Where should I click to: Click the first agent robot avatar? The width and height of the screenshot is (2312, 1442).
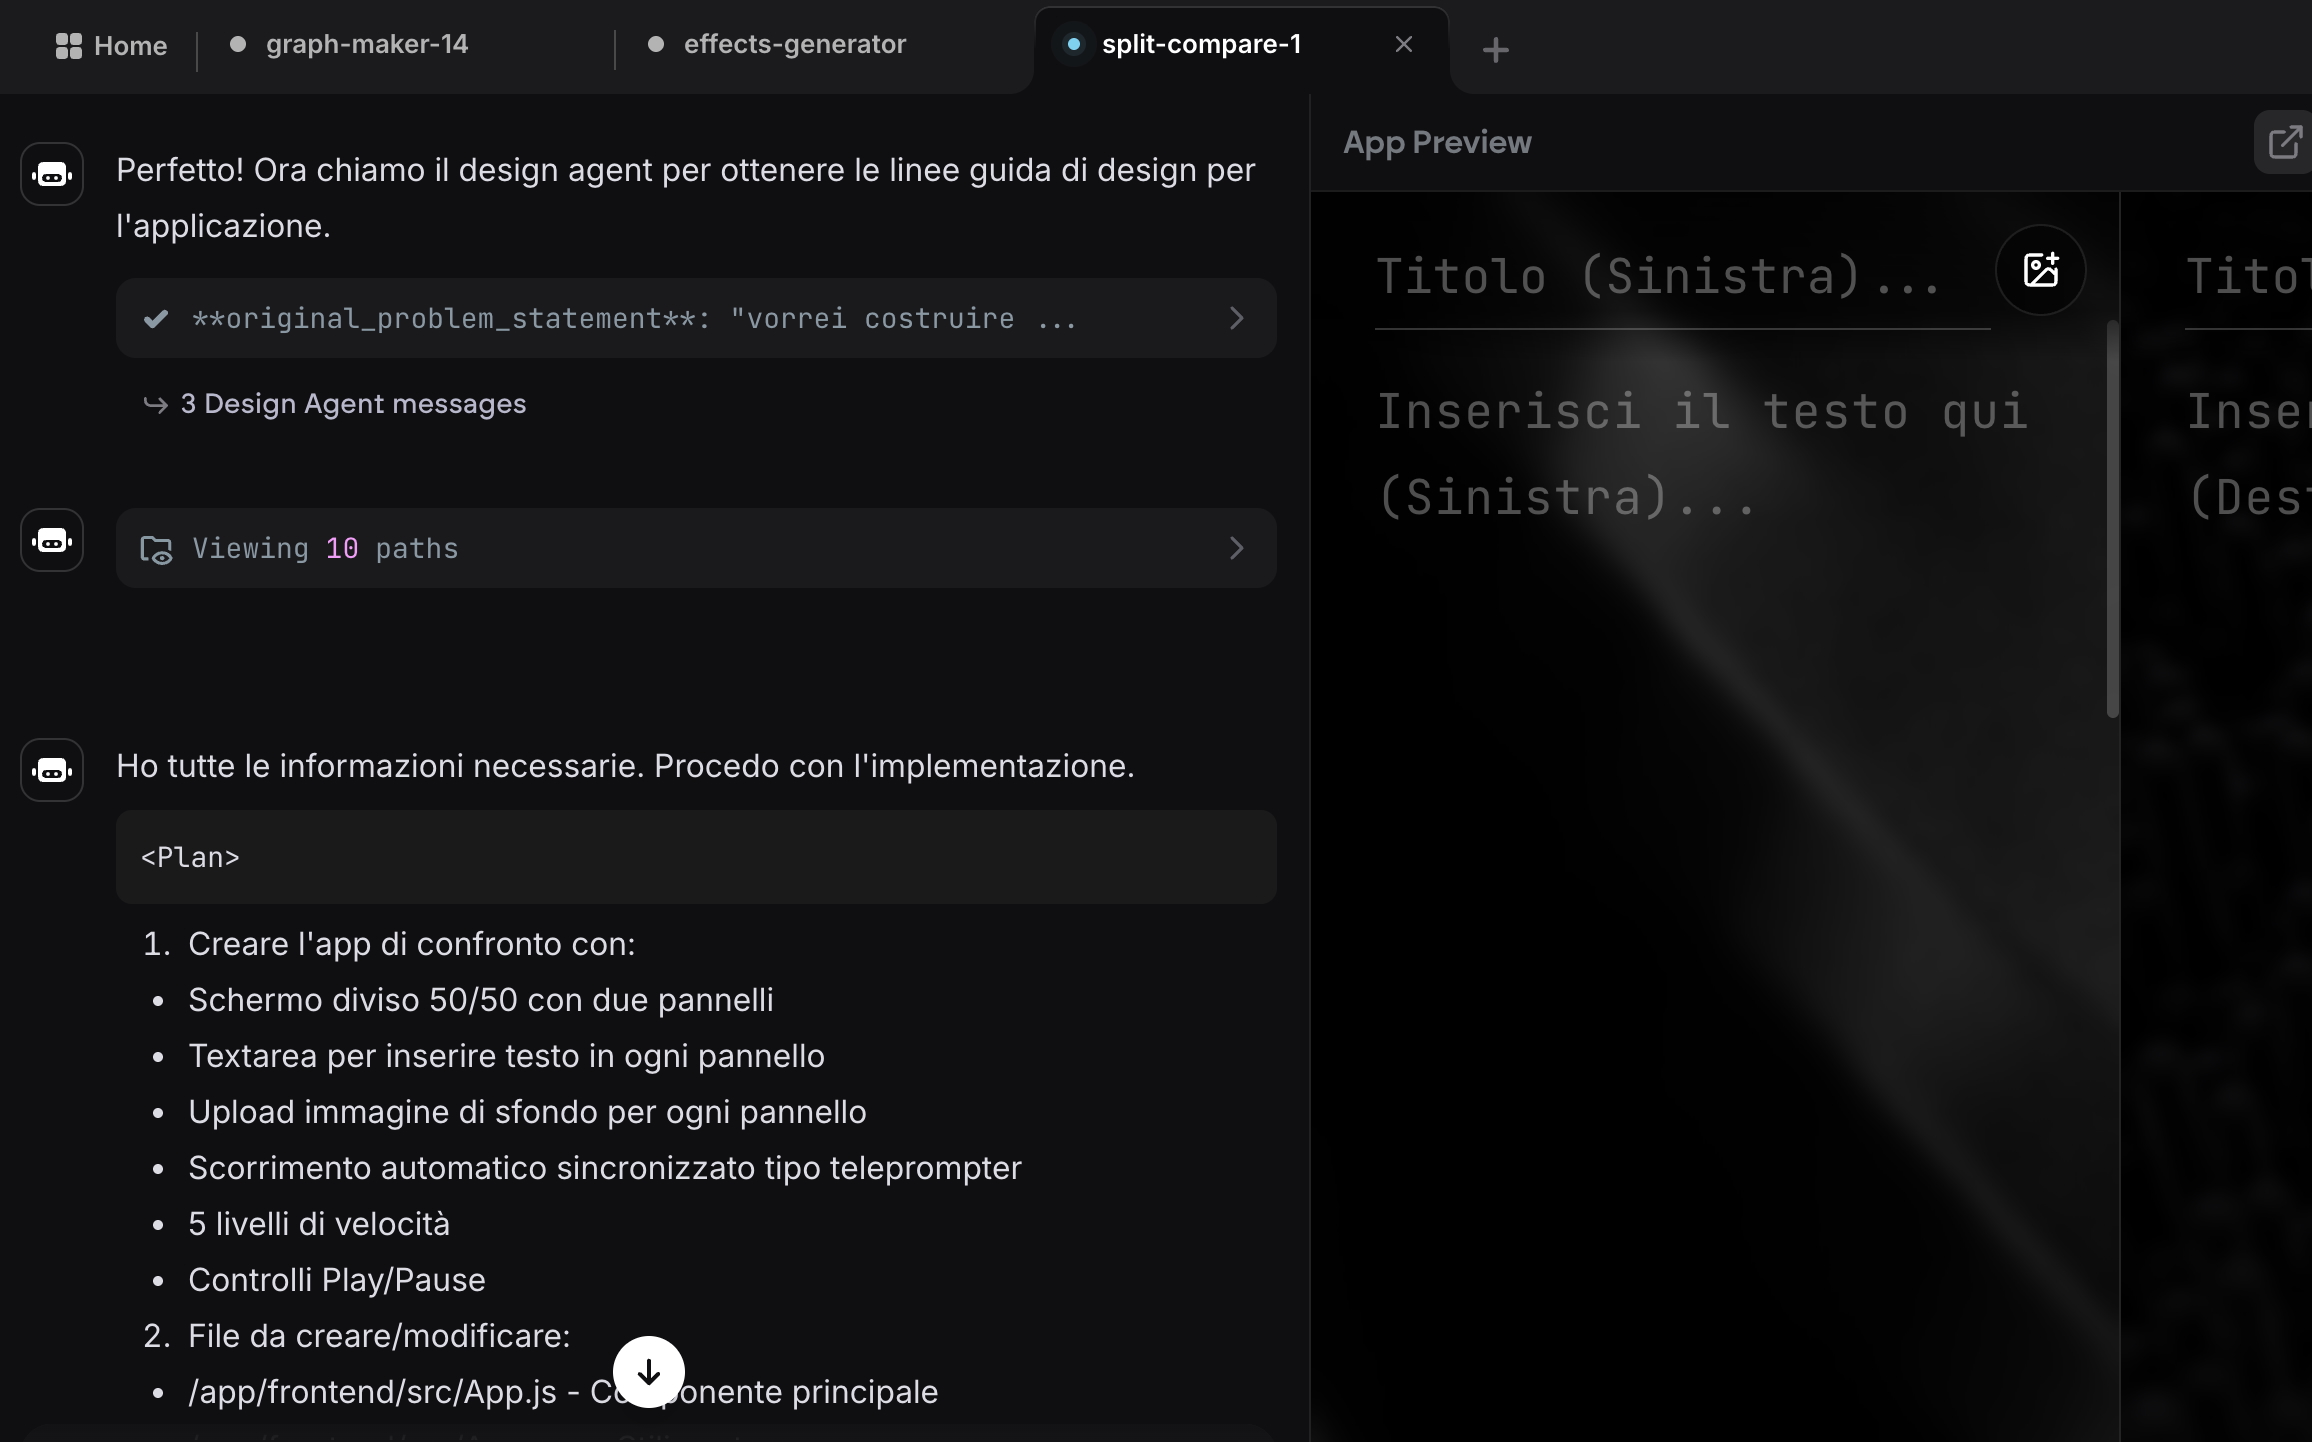(52, 175)
